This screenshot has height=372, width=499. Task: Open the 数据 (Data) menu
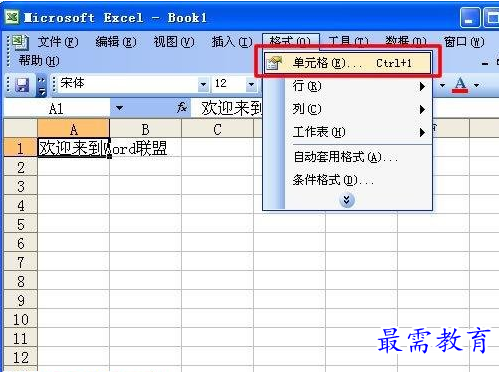(x=406, y=41)
